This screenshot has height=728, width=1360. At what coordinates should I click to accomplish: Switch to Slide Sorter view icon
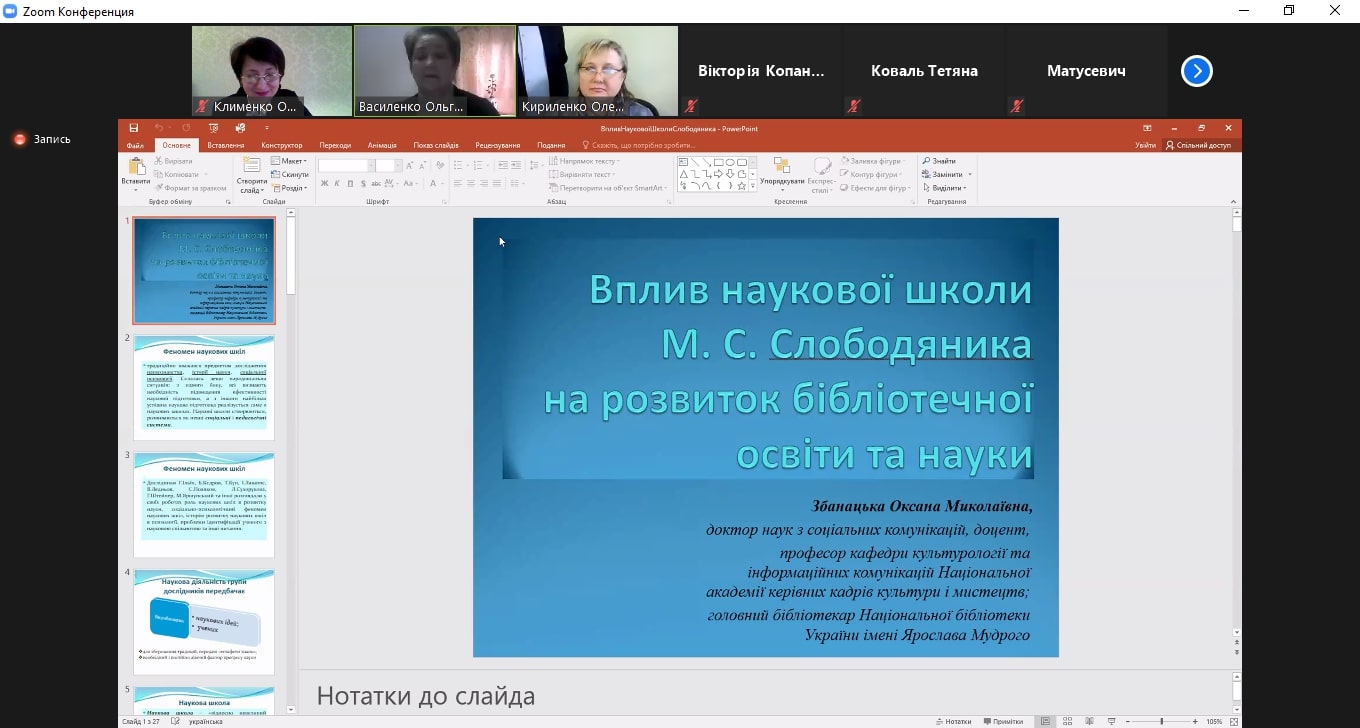(x=1066, y=721)
